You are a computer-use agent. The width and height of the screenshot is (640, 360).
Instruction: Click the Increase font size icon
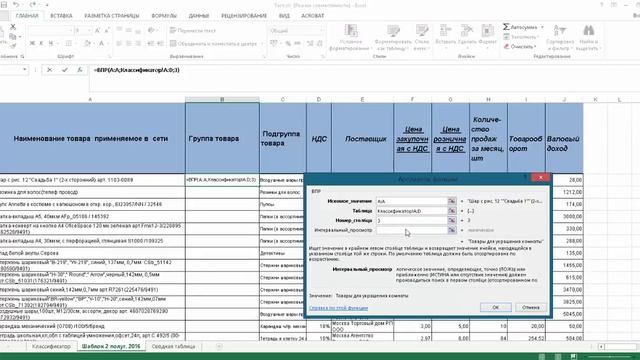(98, 31)
